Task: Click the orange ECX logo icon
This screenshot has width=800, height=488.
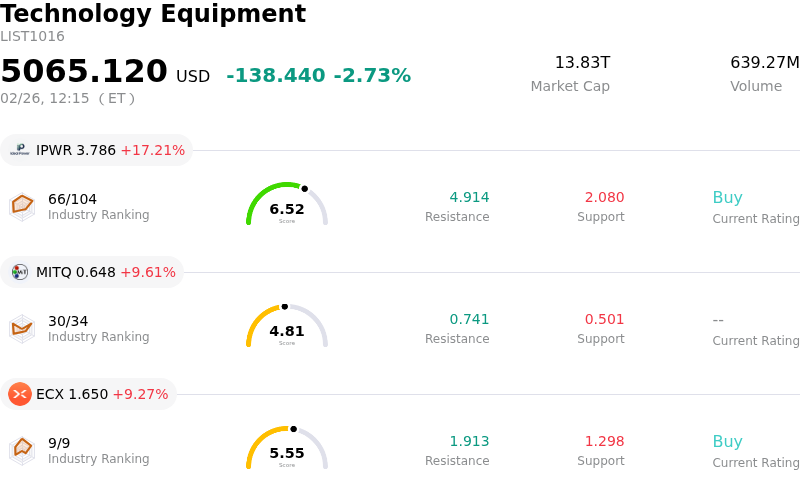Action: [x=20, y=394]
